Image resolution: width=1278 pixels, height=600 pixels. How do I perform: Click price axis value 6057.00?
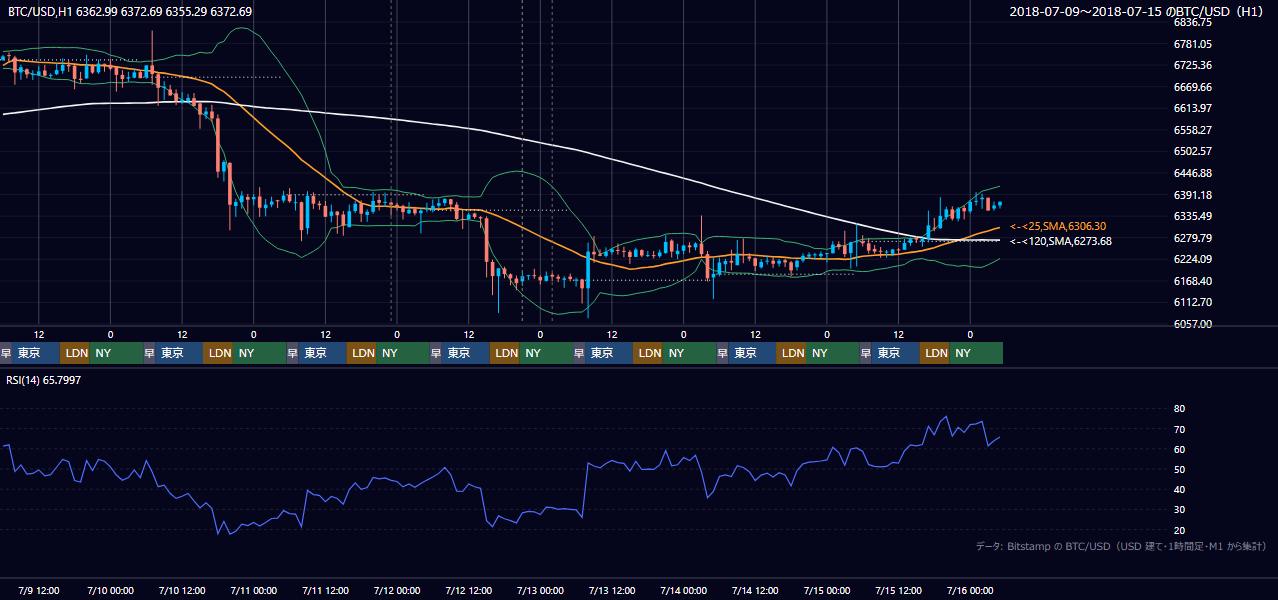(x=1193, y=324)
